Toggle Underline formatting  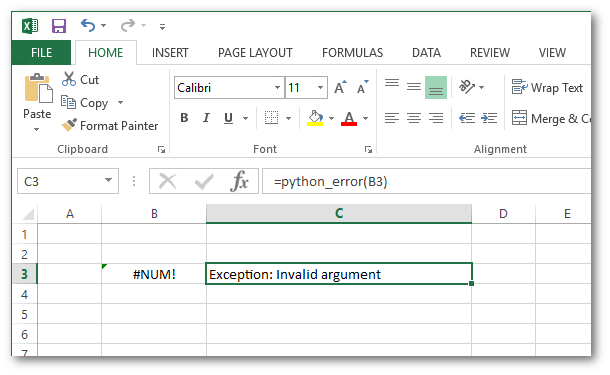[228, 118]
